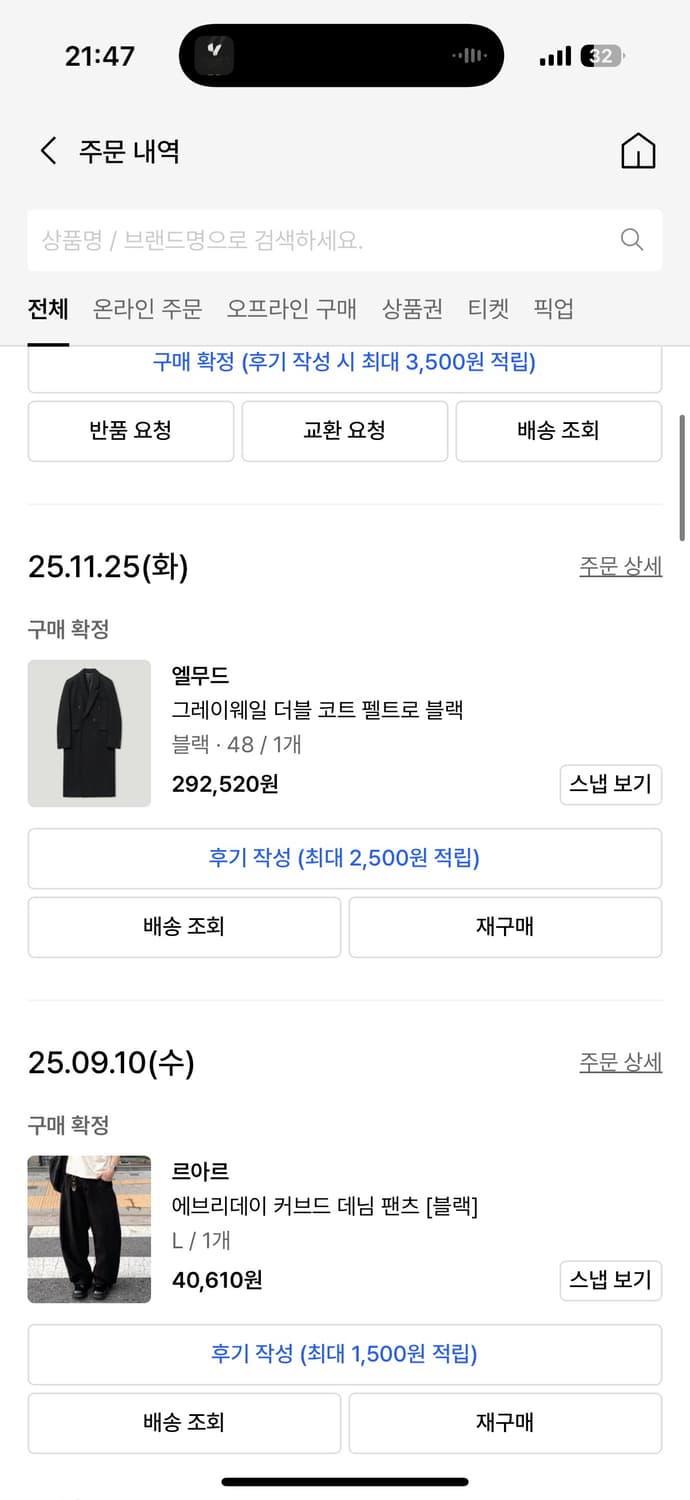Viewport: 690px width, 1500px height.
Task: Tap the search magnifier icon
Action: pos(631,239)
